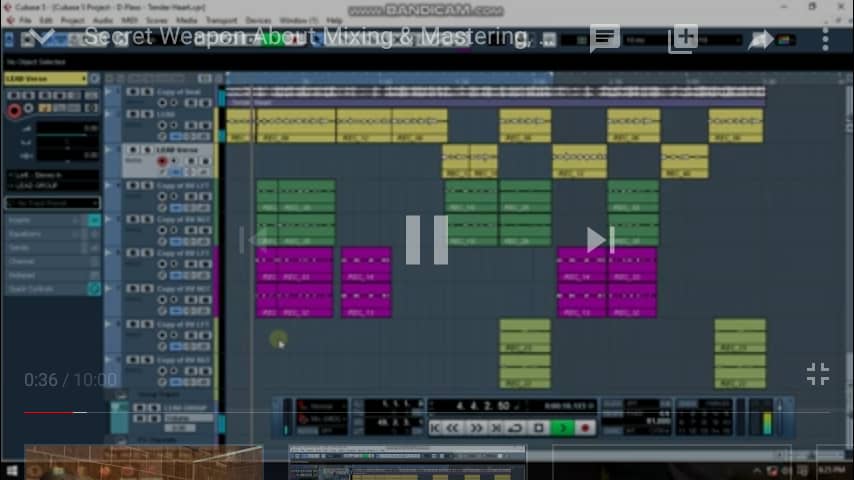Screen dimensions: 854x480
Task: Solo the Copy of Beat track
Action: (x=147, y=92)
